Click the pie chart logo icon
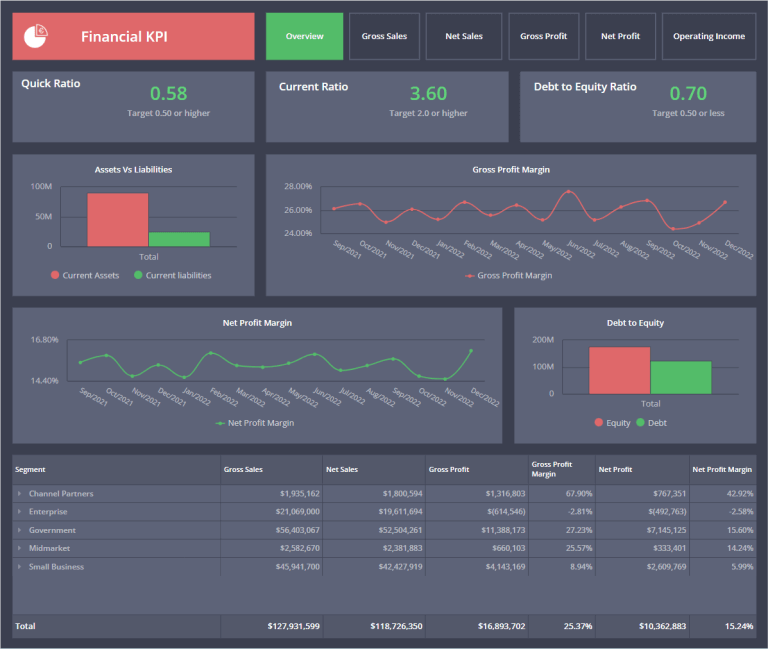 pyautogui.click(x=38, y=36)
